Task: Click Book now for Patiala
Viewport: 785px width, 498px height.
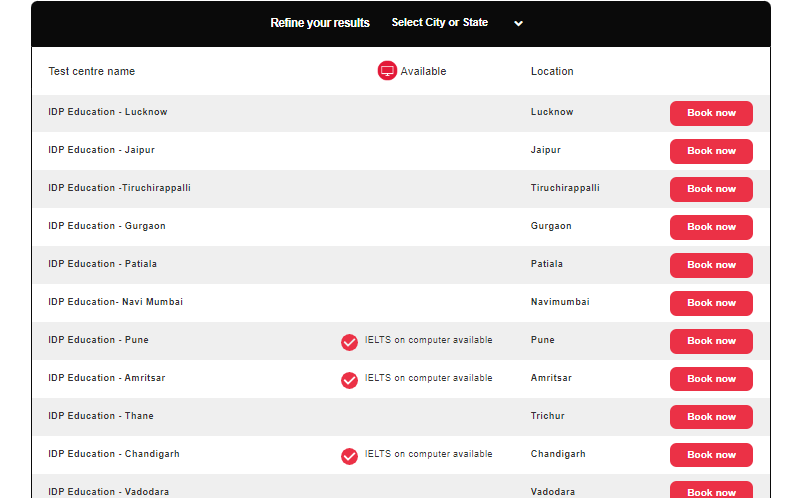Action: [711, 265]
